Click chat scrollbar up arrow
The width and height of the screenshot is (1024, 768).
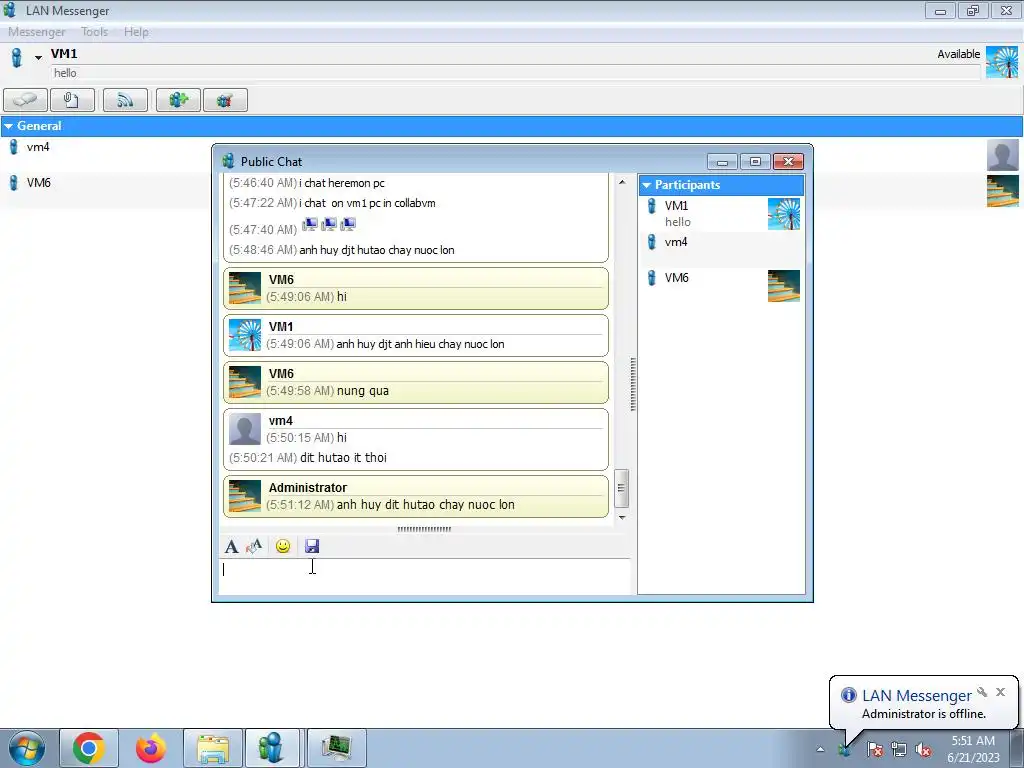click(x=622, y=182)
